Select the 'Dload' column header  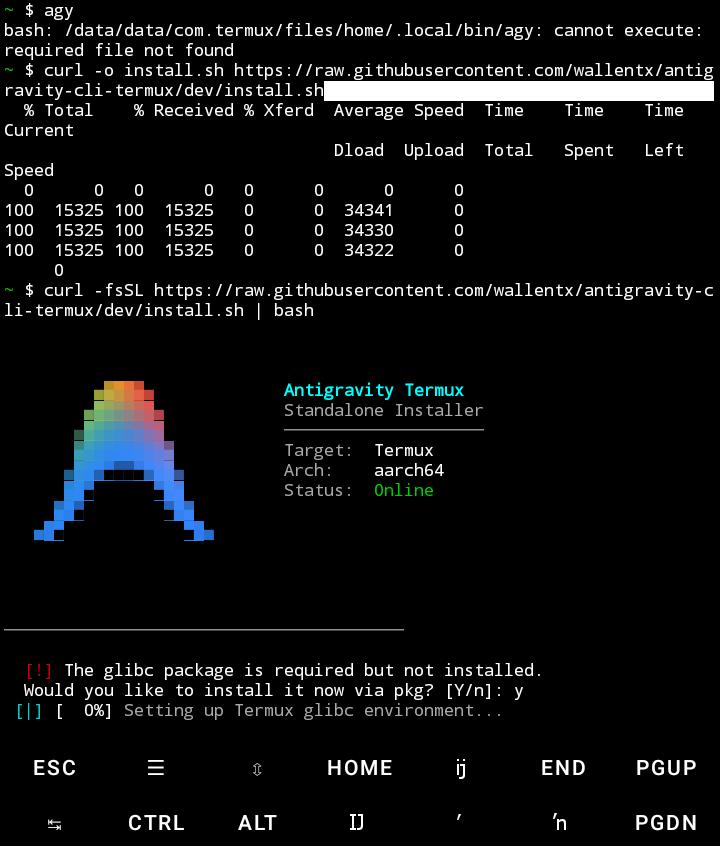coord(359,151)
